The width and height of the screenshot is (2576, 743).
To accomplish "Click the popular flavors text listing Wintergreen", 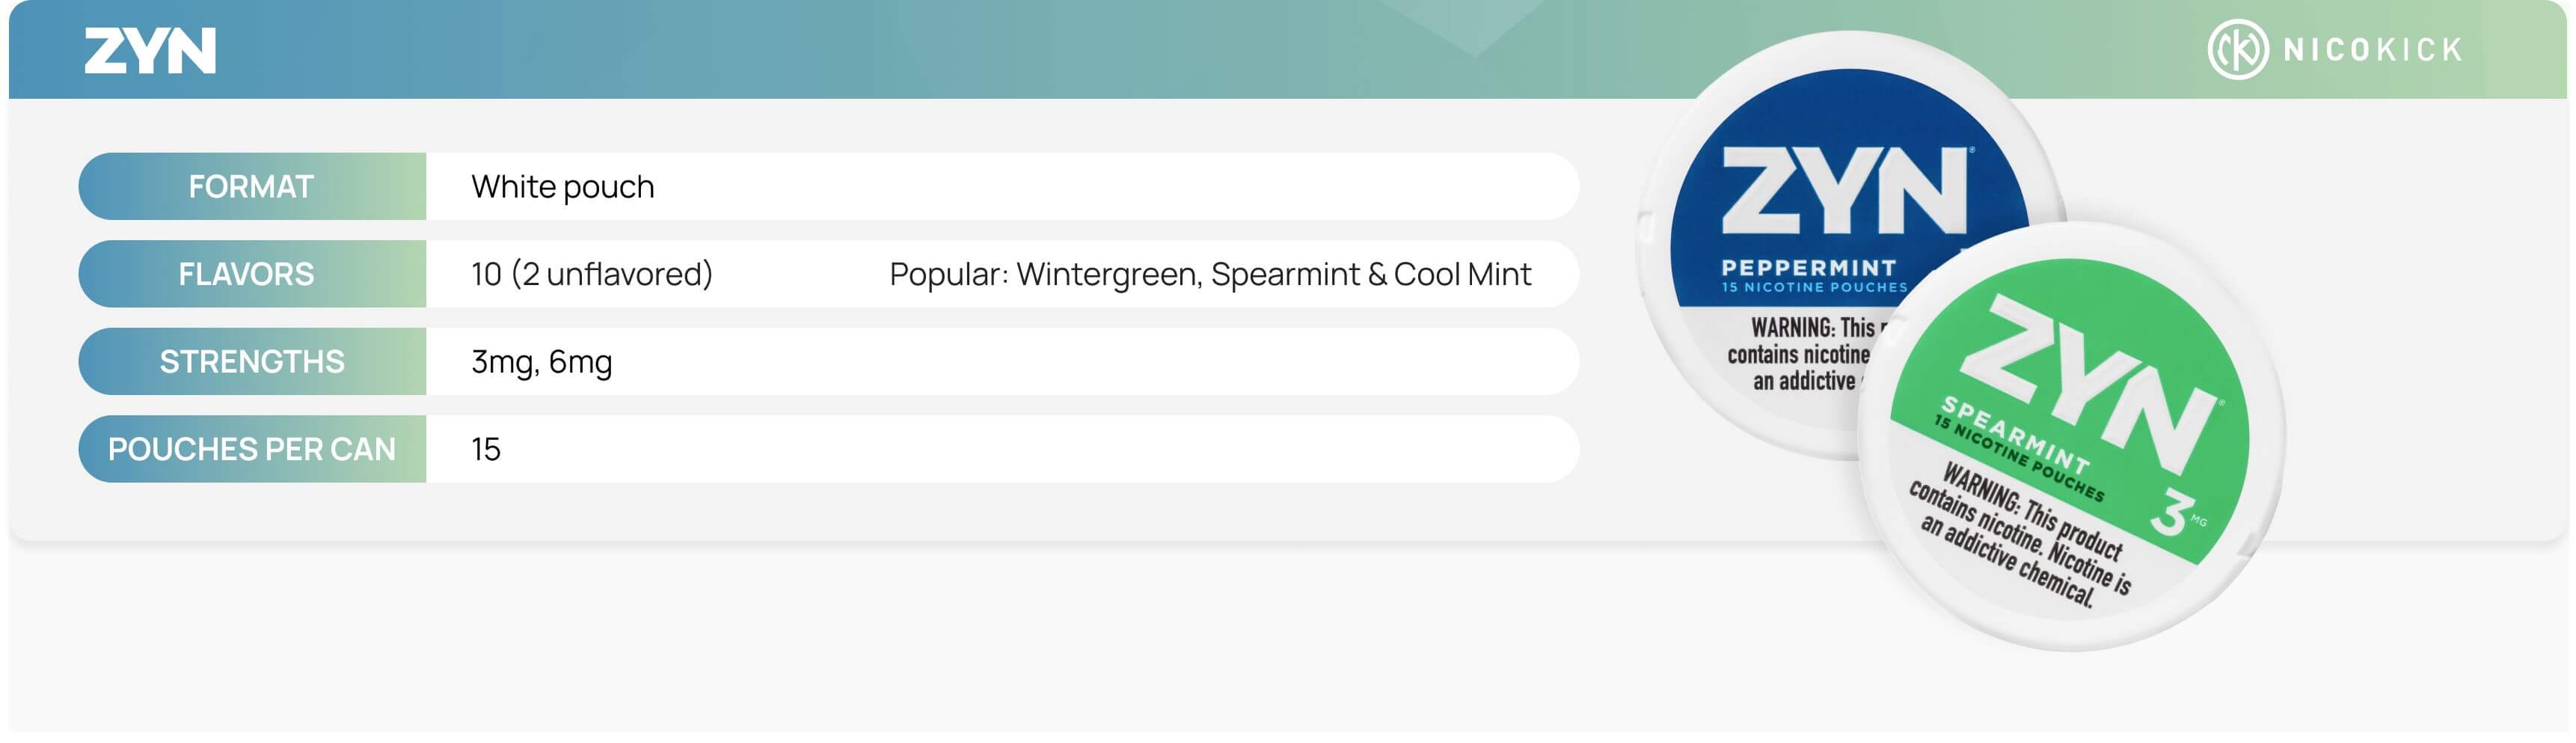I will pyautogui.click(x=1210, y=274).
